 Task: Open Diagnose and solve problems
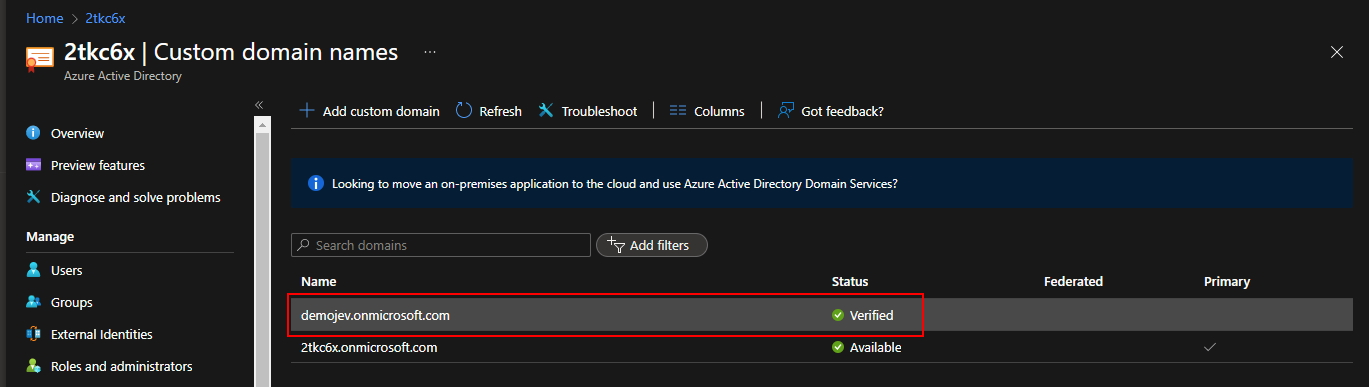[x=136, y=197]
